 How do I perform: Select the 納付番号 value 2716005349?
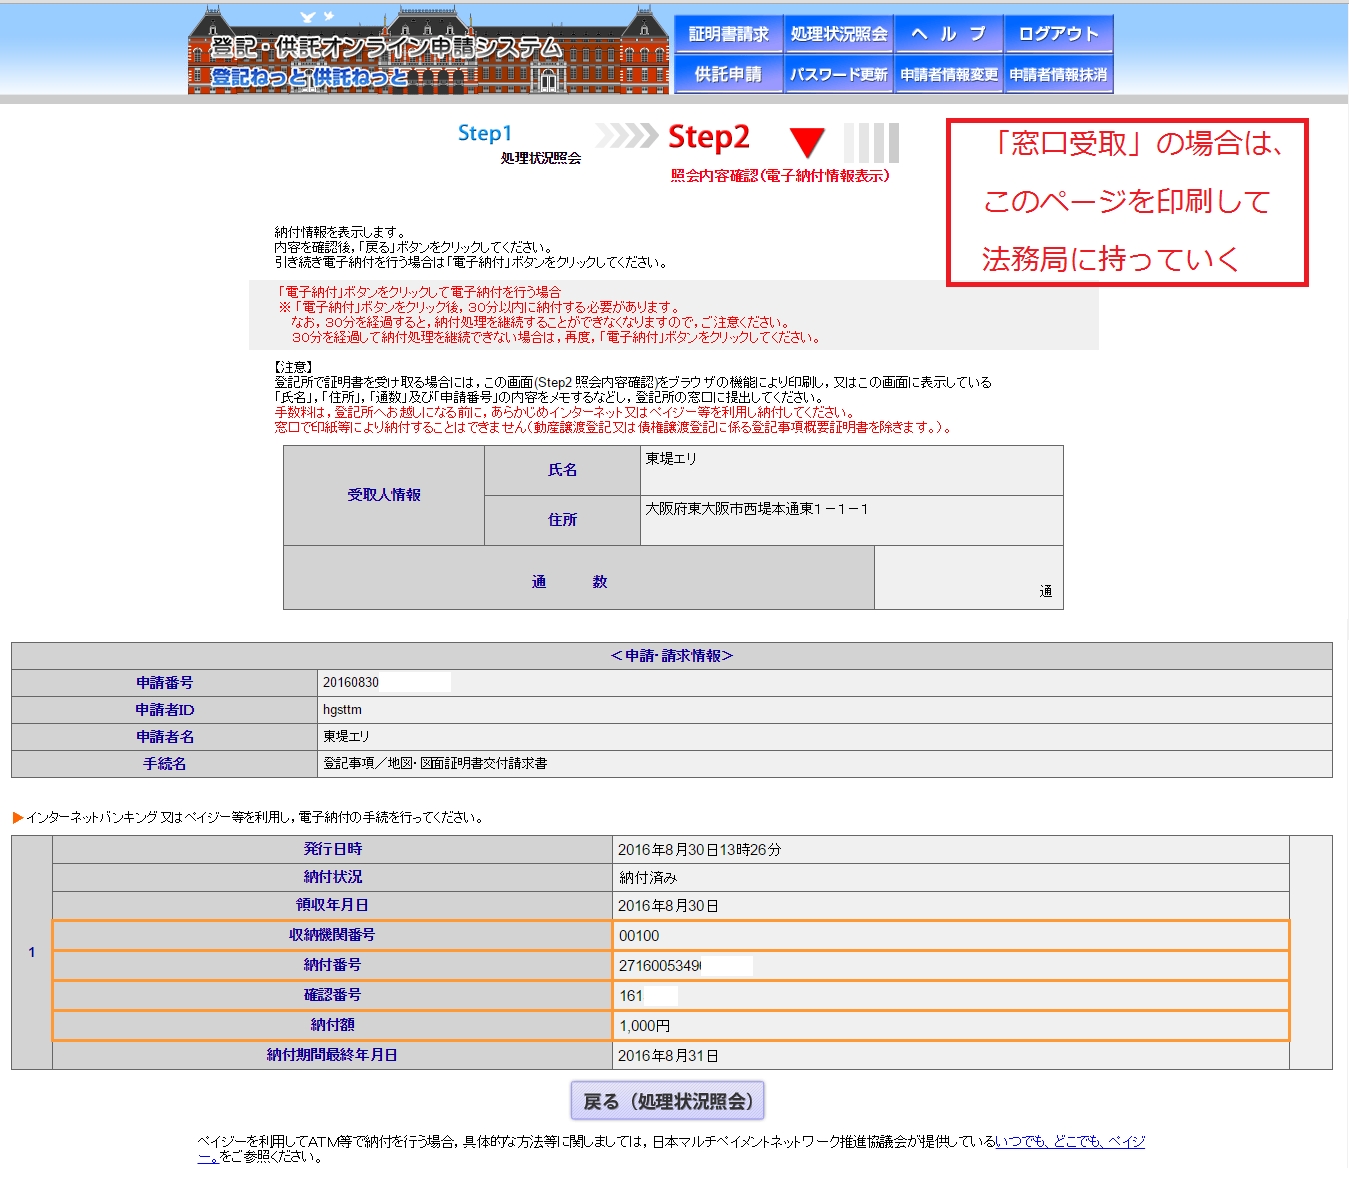(x=660, y=965)
